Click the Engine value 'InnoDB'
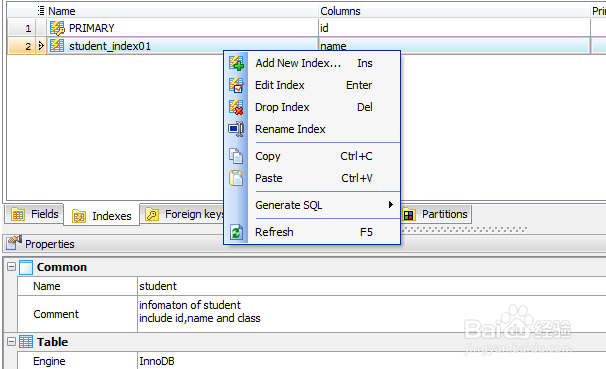Viewport: 606px width, 369px height. click(x=372, y=361)
